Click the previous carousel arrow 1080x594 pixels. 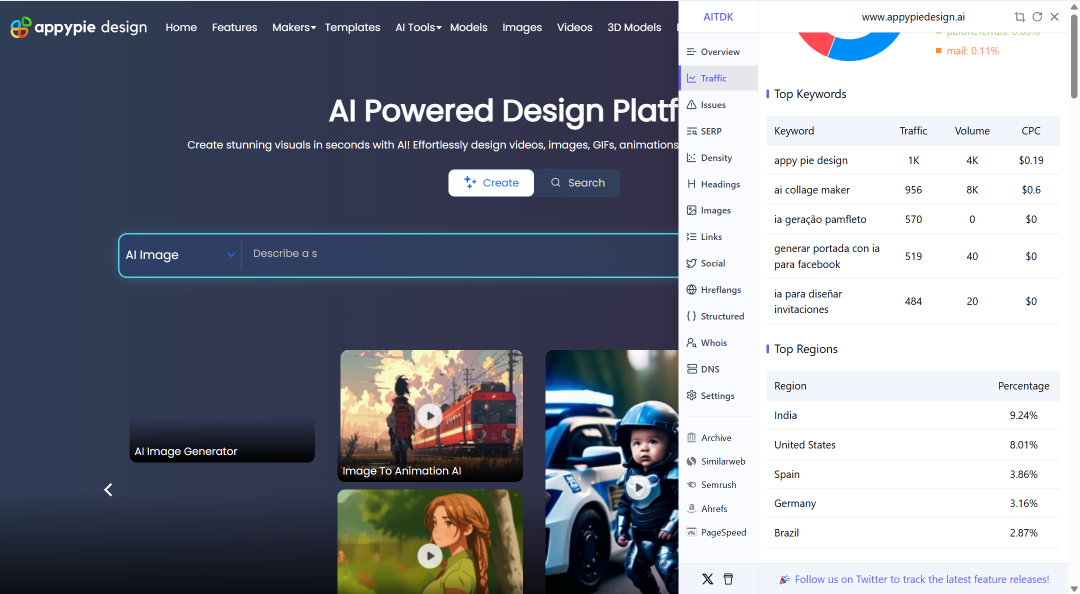(x=108, y=490)
